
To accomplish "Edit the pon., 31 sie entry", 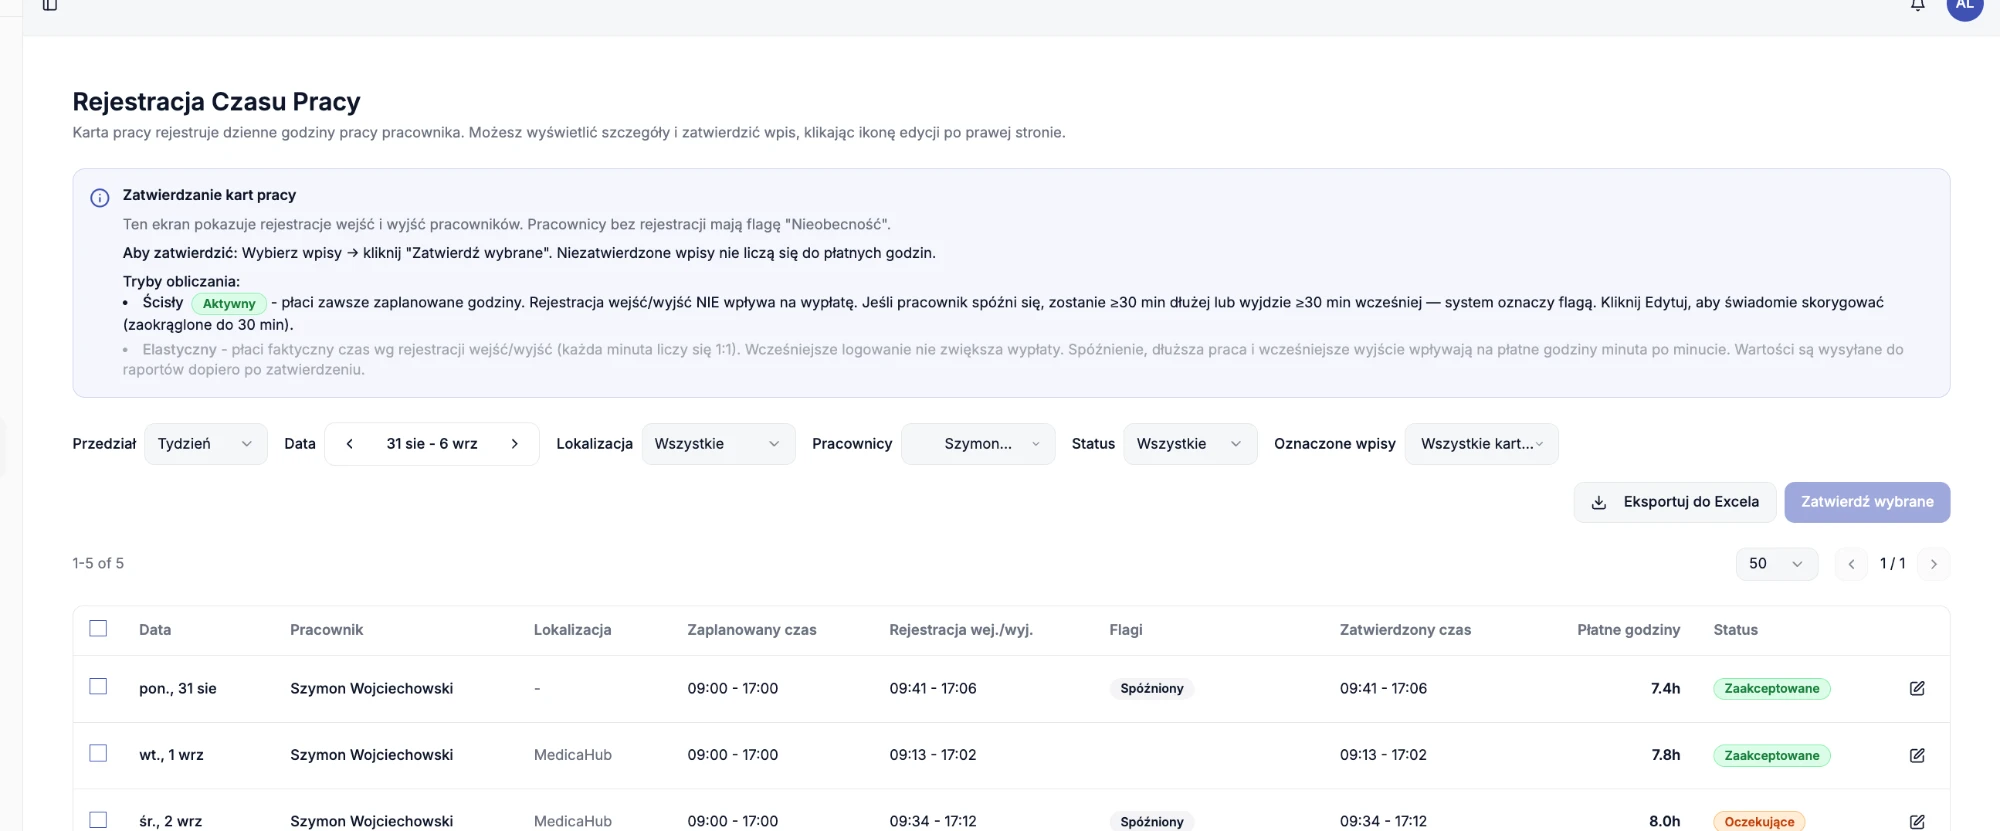I will [1917, 688].
